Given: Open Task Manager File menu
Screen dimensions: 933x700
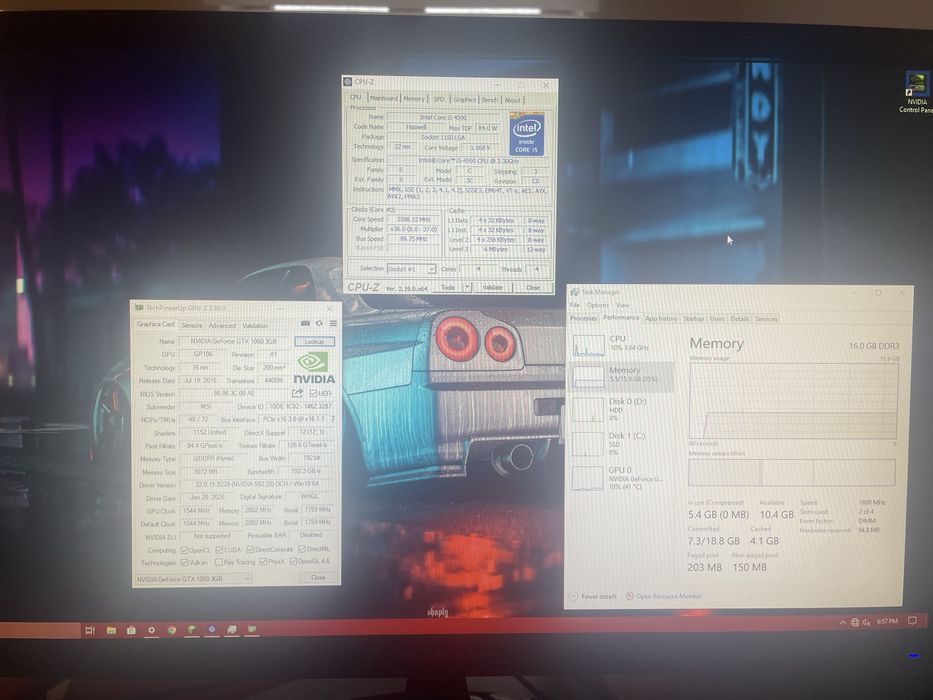Looking at the screenshot, I should (574, 305).
